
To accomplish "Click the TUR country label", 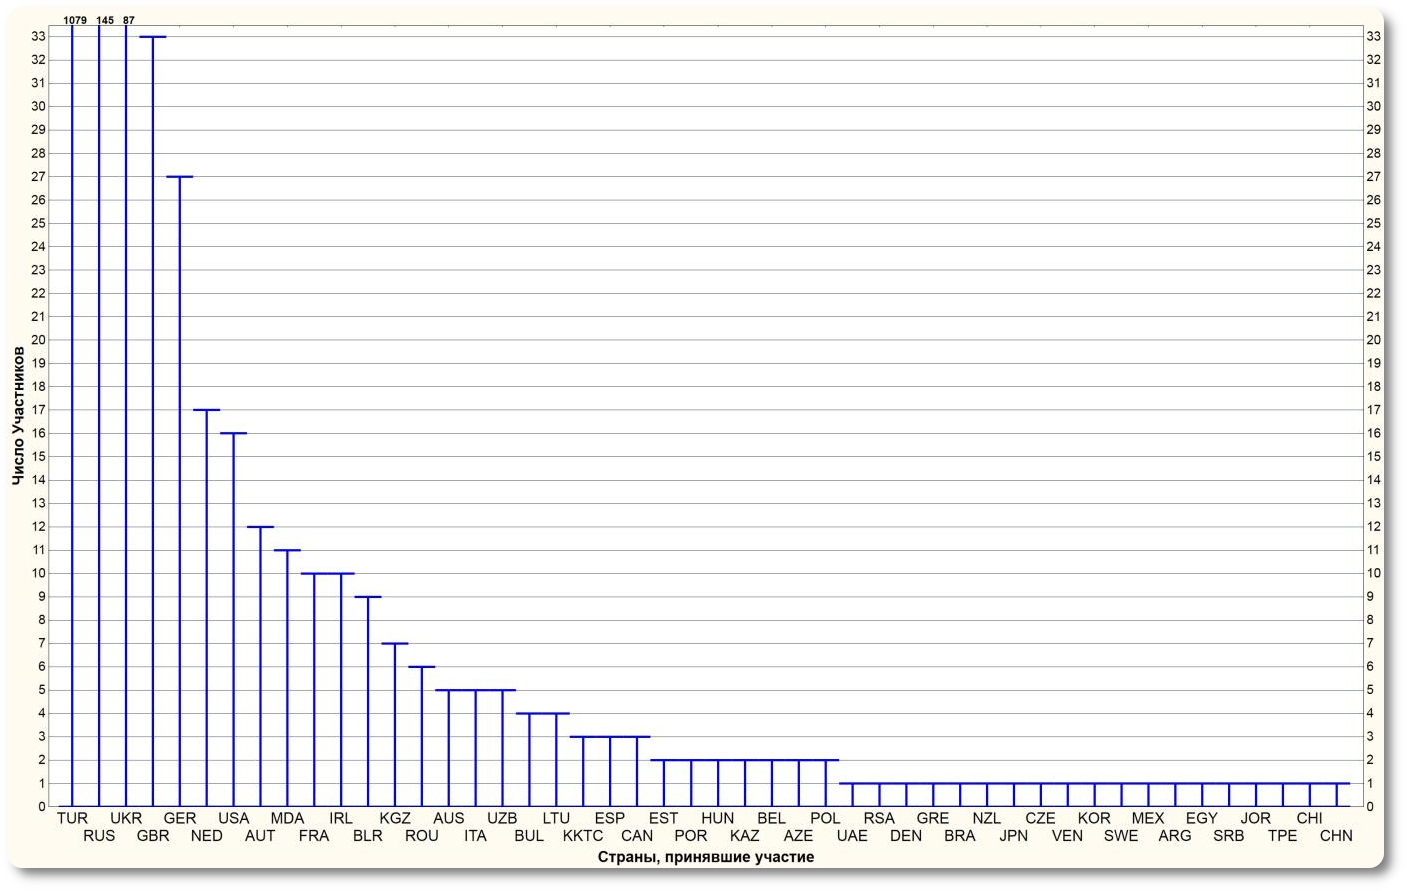I will 72,818.
